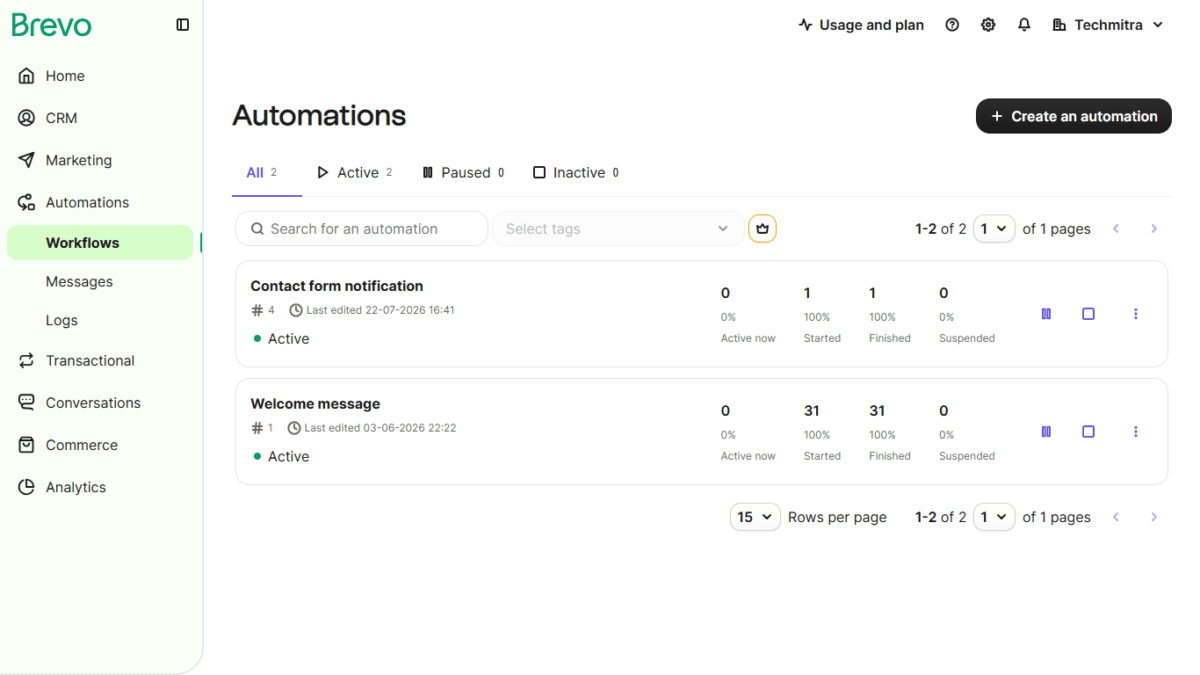Open Contact form notification automation
Viewport: 1200px width, 675px height.
tap(337, 286)
